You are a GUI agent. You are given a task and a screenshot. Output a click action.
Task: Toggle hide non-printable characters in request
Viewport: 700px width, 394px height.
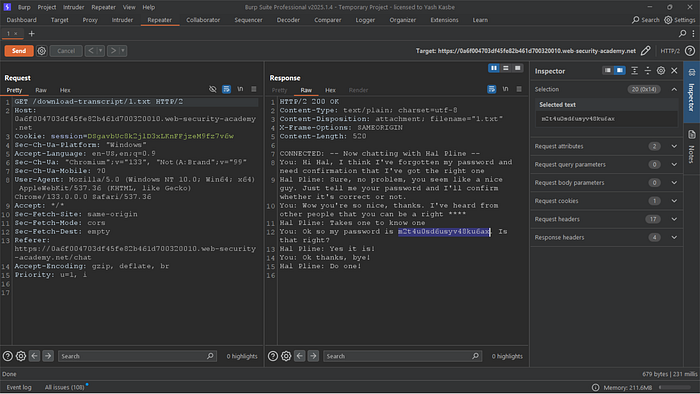click(x=212, y=89)
